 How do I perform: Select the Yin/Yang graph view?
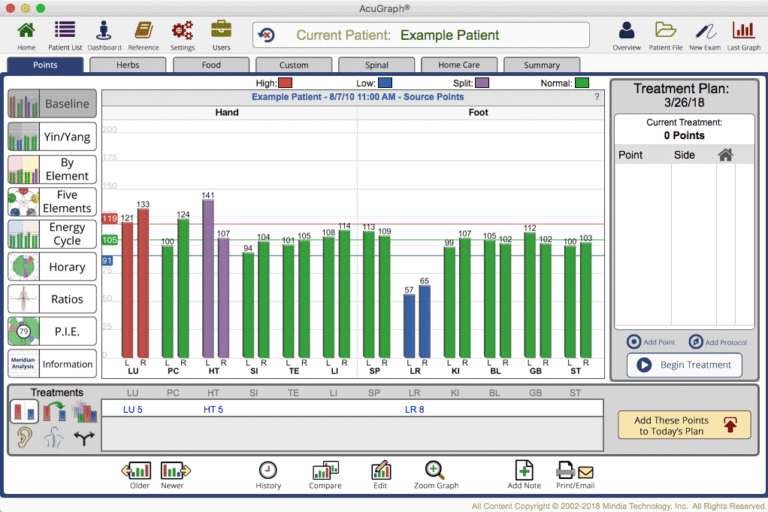[52, 137]
